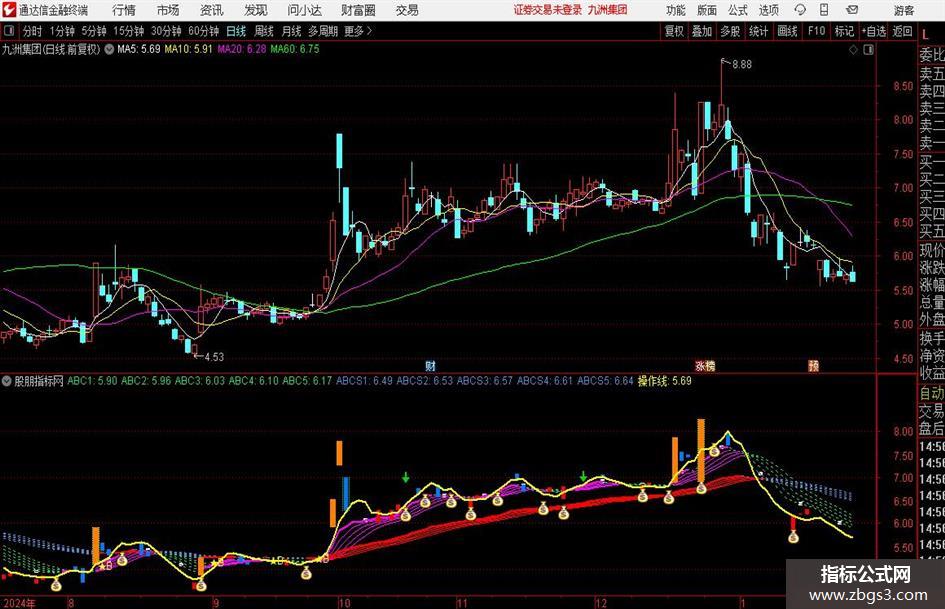Open the 版面 menu
This screenshot has height=609, width=945.
pyautogui.click(x=706, y=10)
